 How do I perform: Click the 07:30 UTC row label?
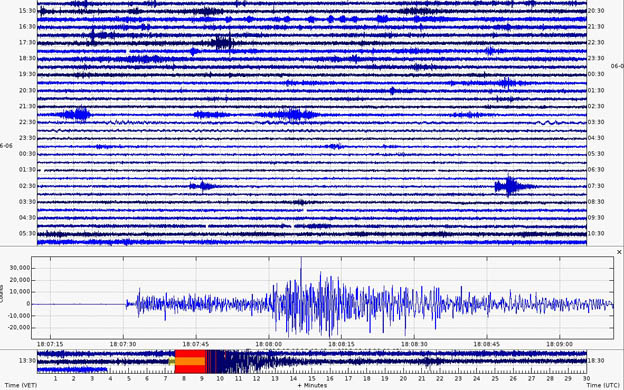coord(596,186)
